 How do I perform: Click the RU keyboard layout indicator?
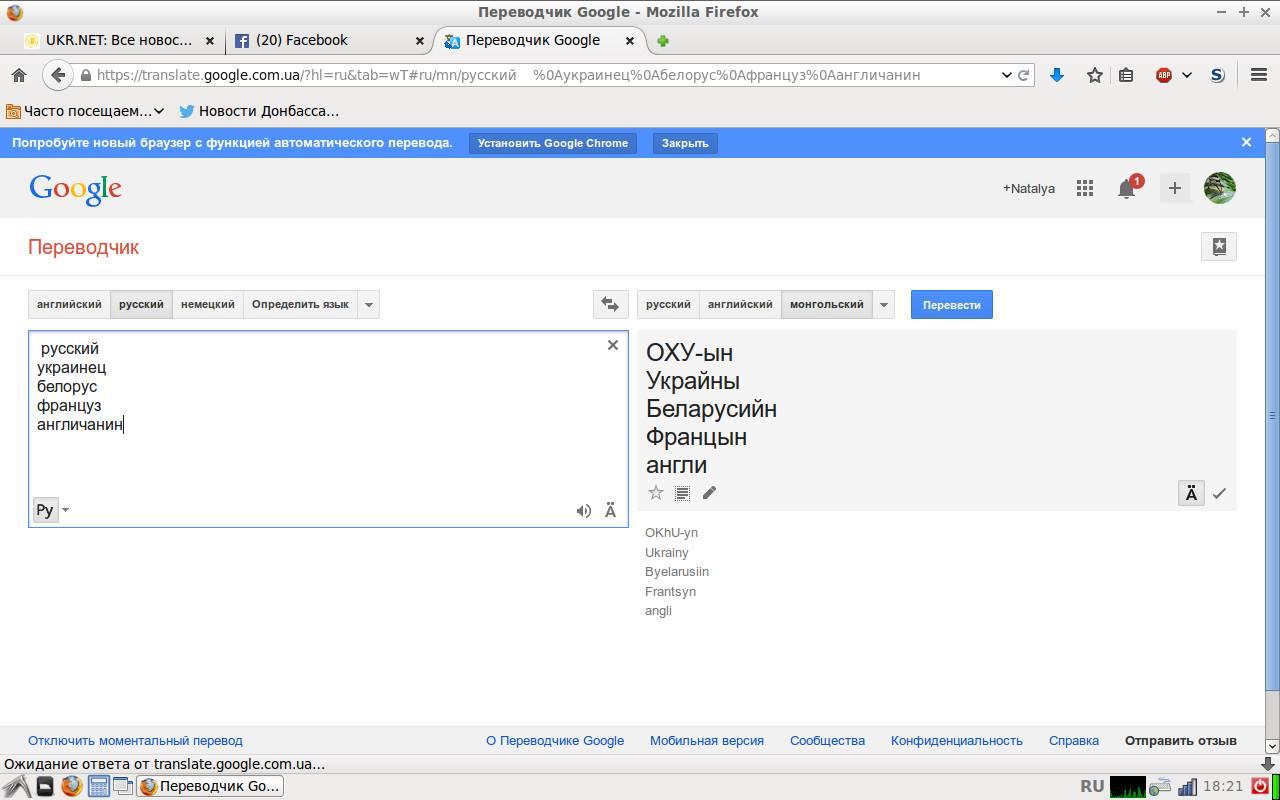[x=1091, y=786]
